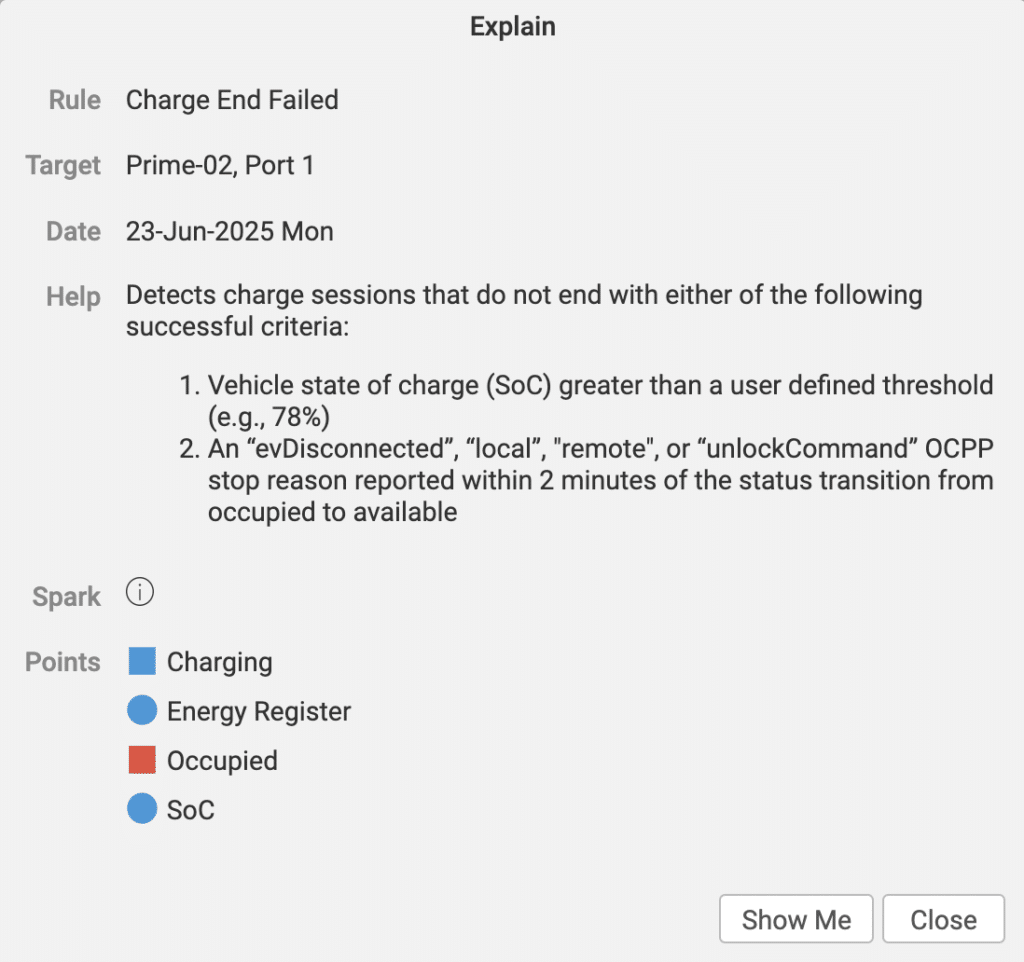Click the Explain dialog title
Image resolution: width=1024 pixels, height=962 pixels.
(512, 26)
